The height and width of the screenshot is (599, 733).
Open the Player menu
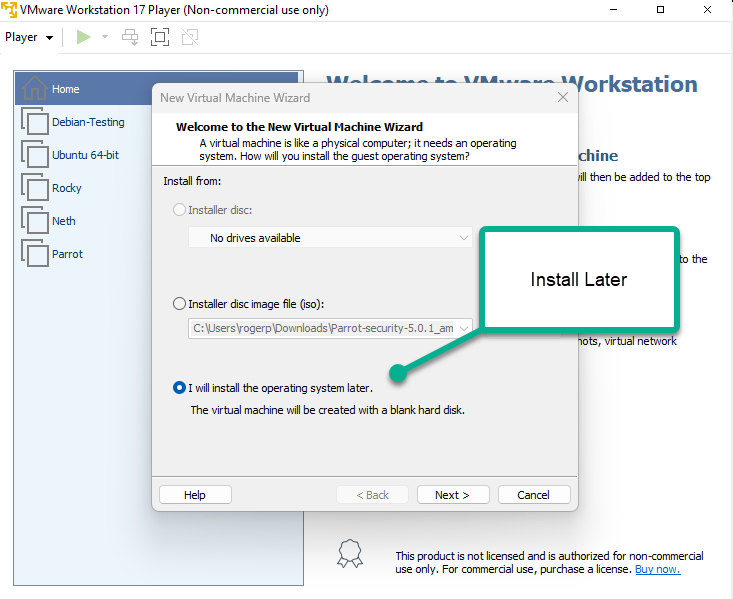tap(29, 37)
